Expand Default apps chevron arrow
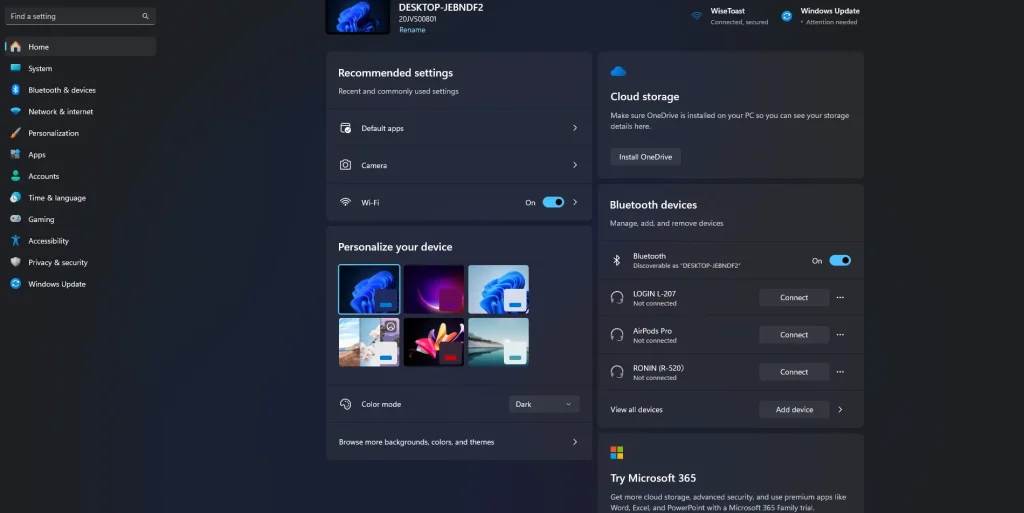 click(575, 128)
